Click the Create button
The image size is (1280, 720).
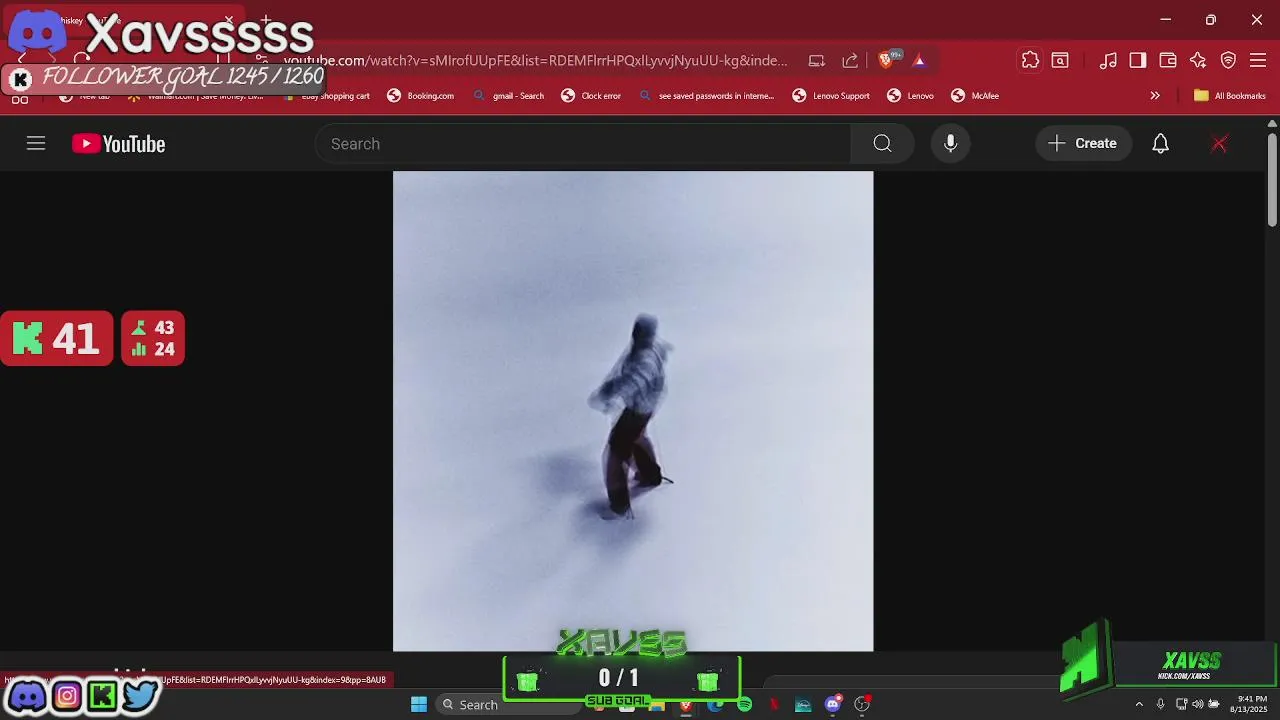pos(1083,144)
